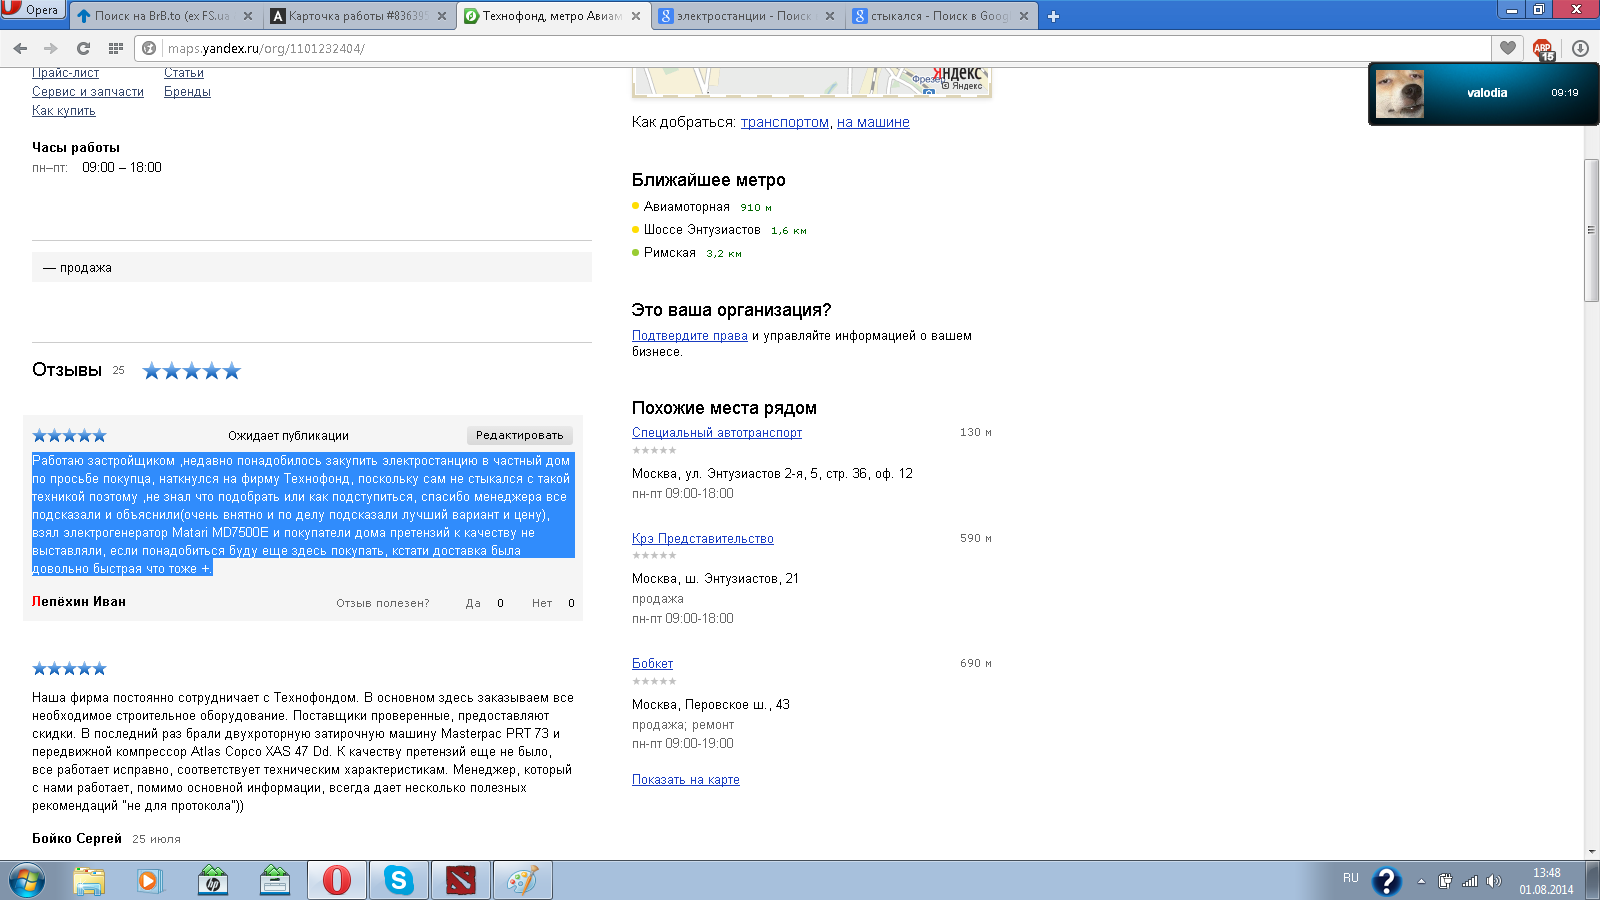Image resolution: width=1600 pixels, height=900 pixels.
Task: Click the Бойко Сергей reviewer name
Action: (x=77, y=839)
